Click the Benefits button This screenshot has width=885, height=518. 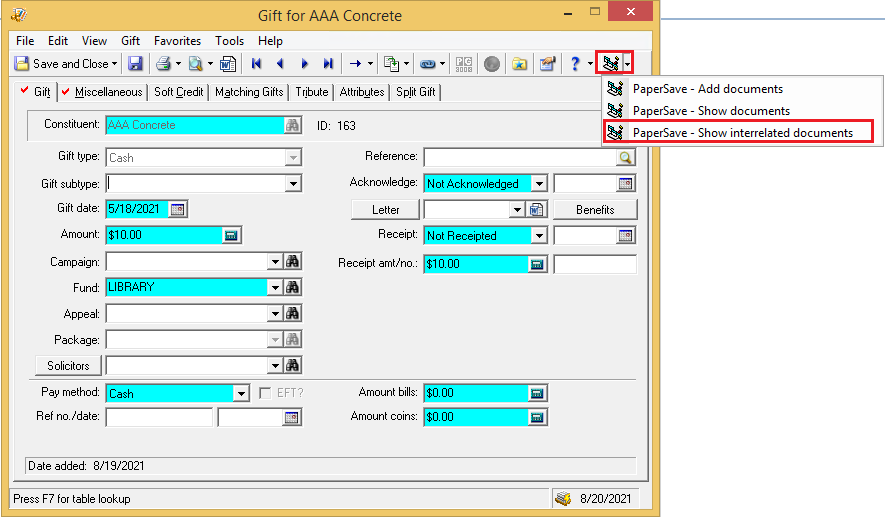point(595,210)
